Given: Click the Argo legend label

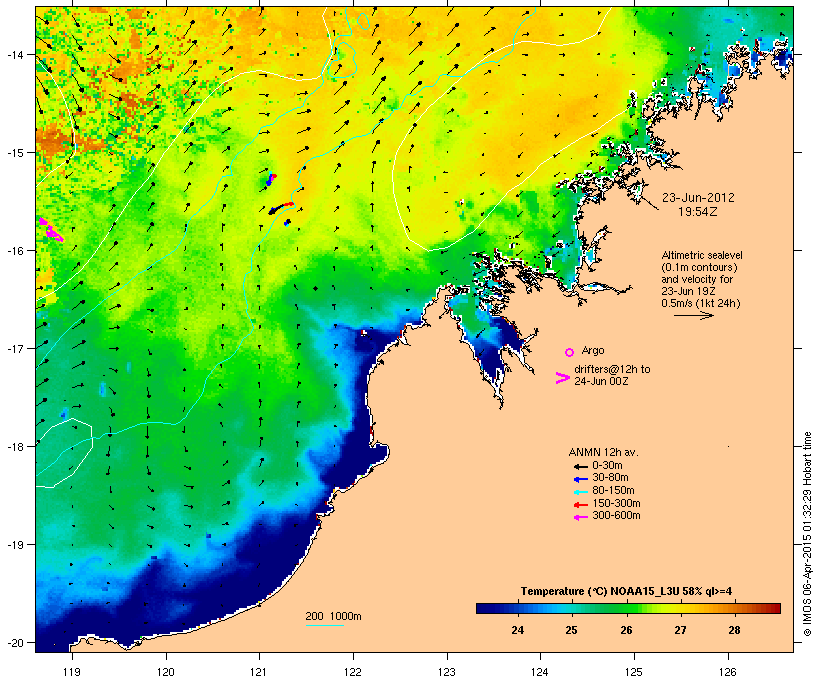Looking at the screenshot, I should 593,350.
